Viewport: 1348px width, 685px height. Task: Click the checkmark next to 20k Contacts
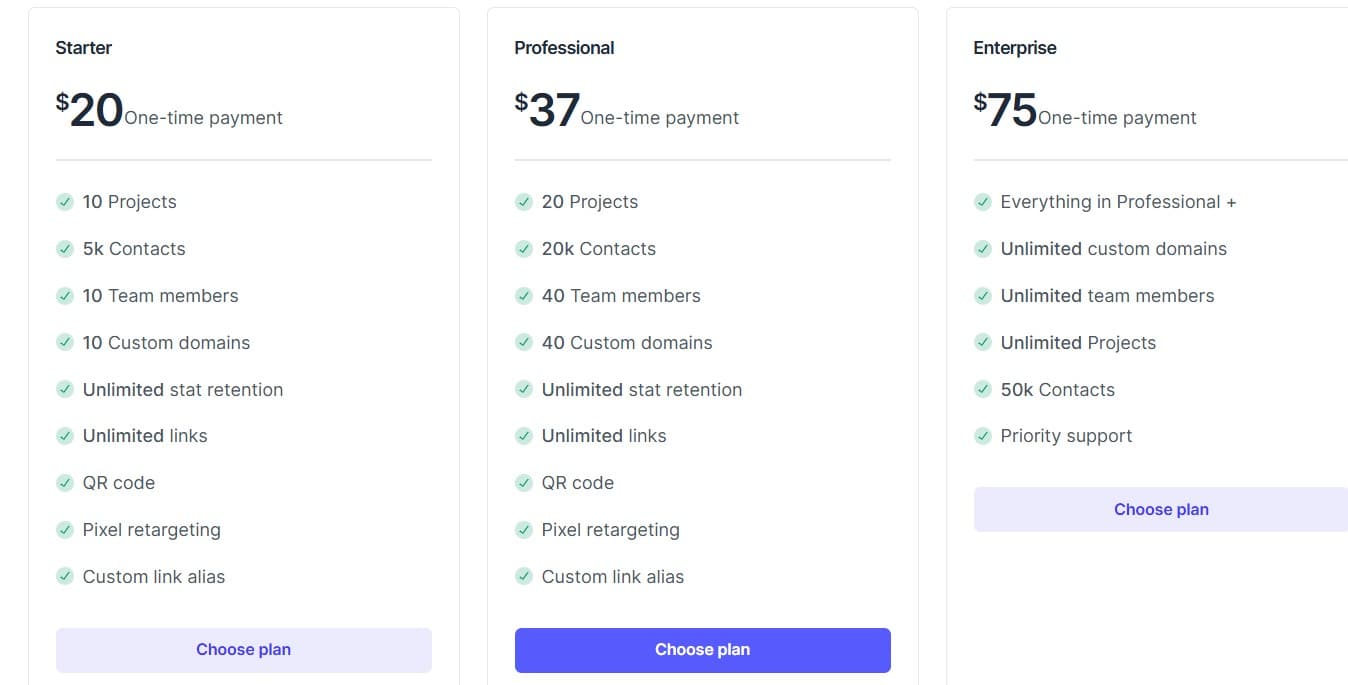(x=524, y=249)
